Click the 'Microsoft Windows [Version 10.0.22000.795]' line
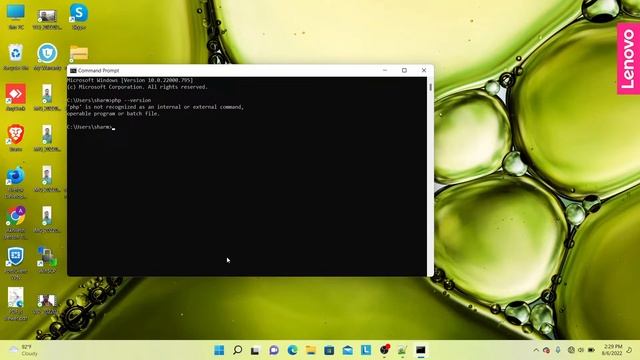 pyautogui.click(x=130, y=80)
